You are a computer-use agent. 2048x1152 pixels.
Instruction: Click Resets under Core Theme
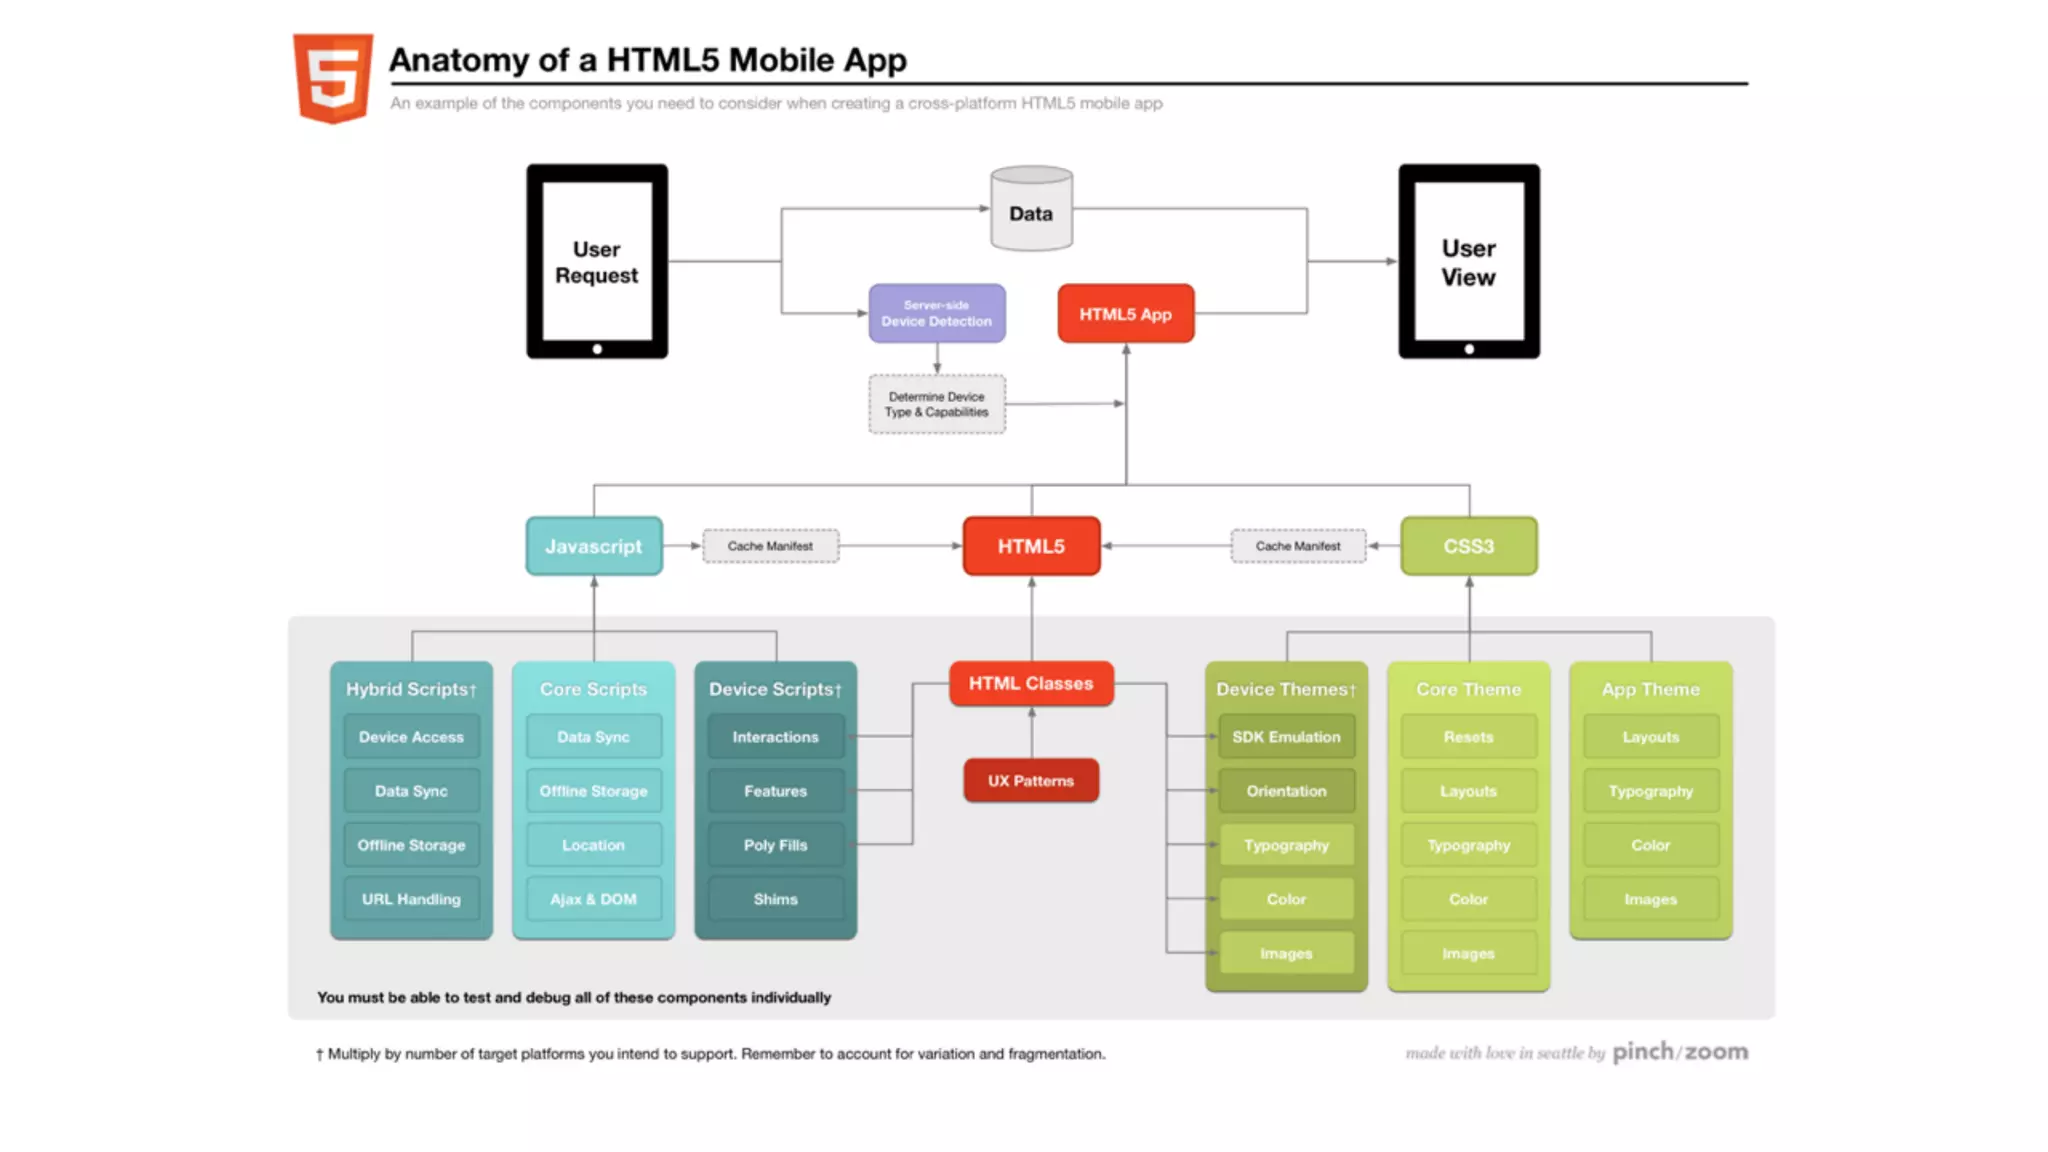click(1468, 737)
